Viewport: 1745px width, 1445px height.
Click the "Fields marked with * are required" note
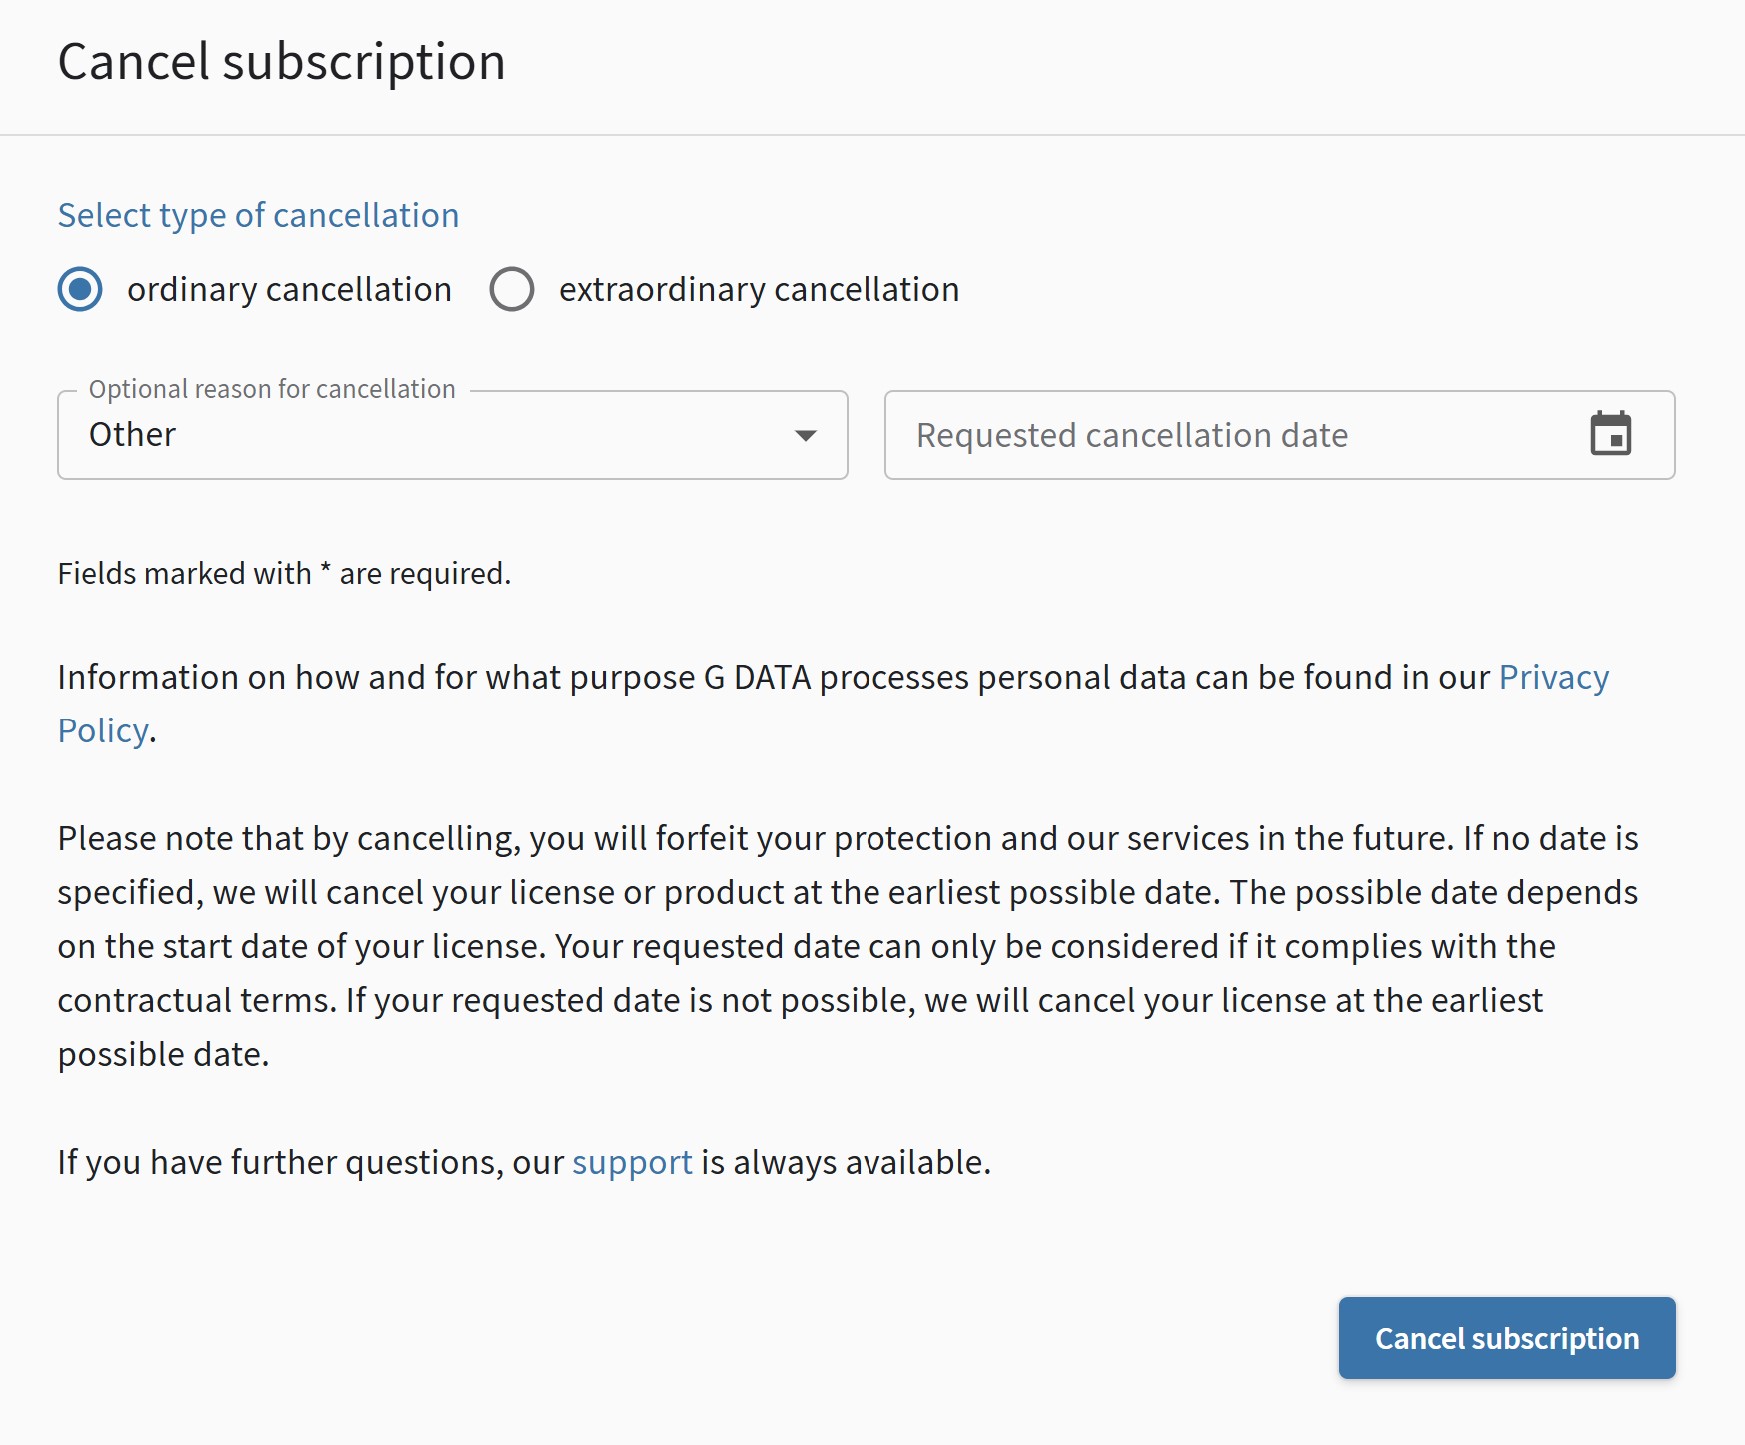click(x=284, y=574)
